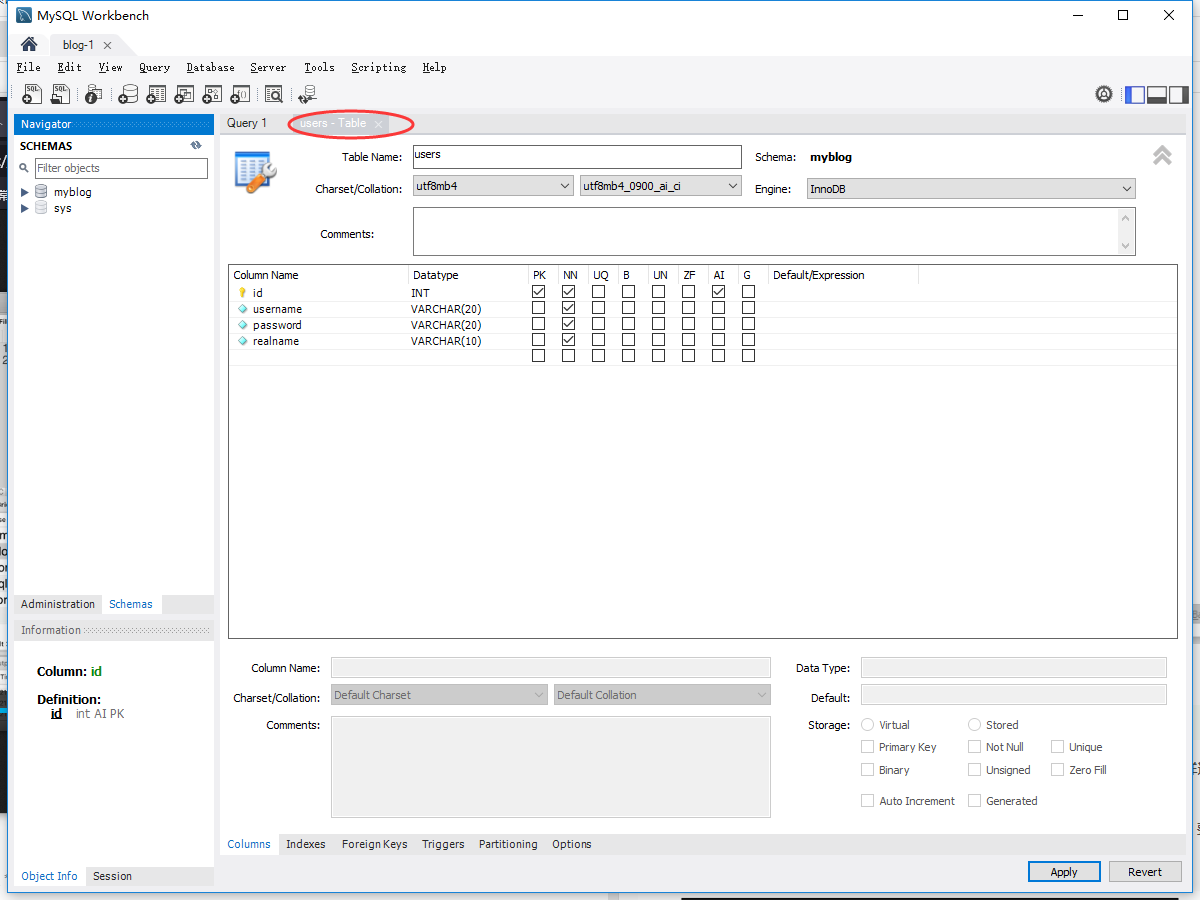Click the username column diamond icon
This screenshot has width=1200, height=900.
[x=242, y=309]
